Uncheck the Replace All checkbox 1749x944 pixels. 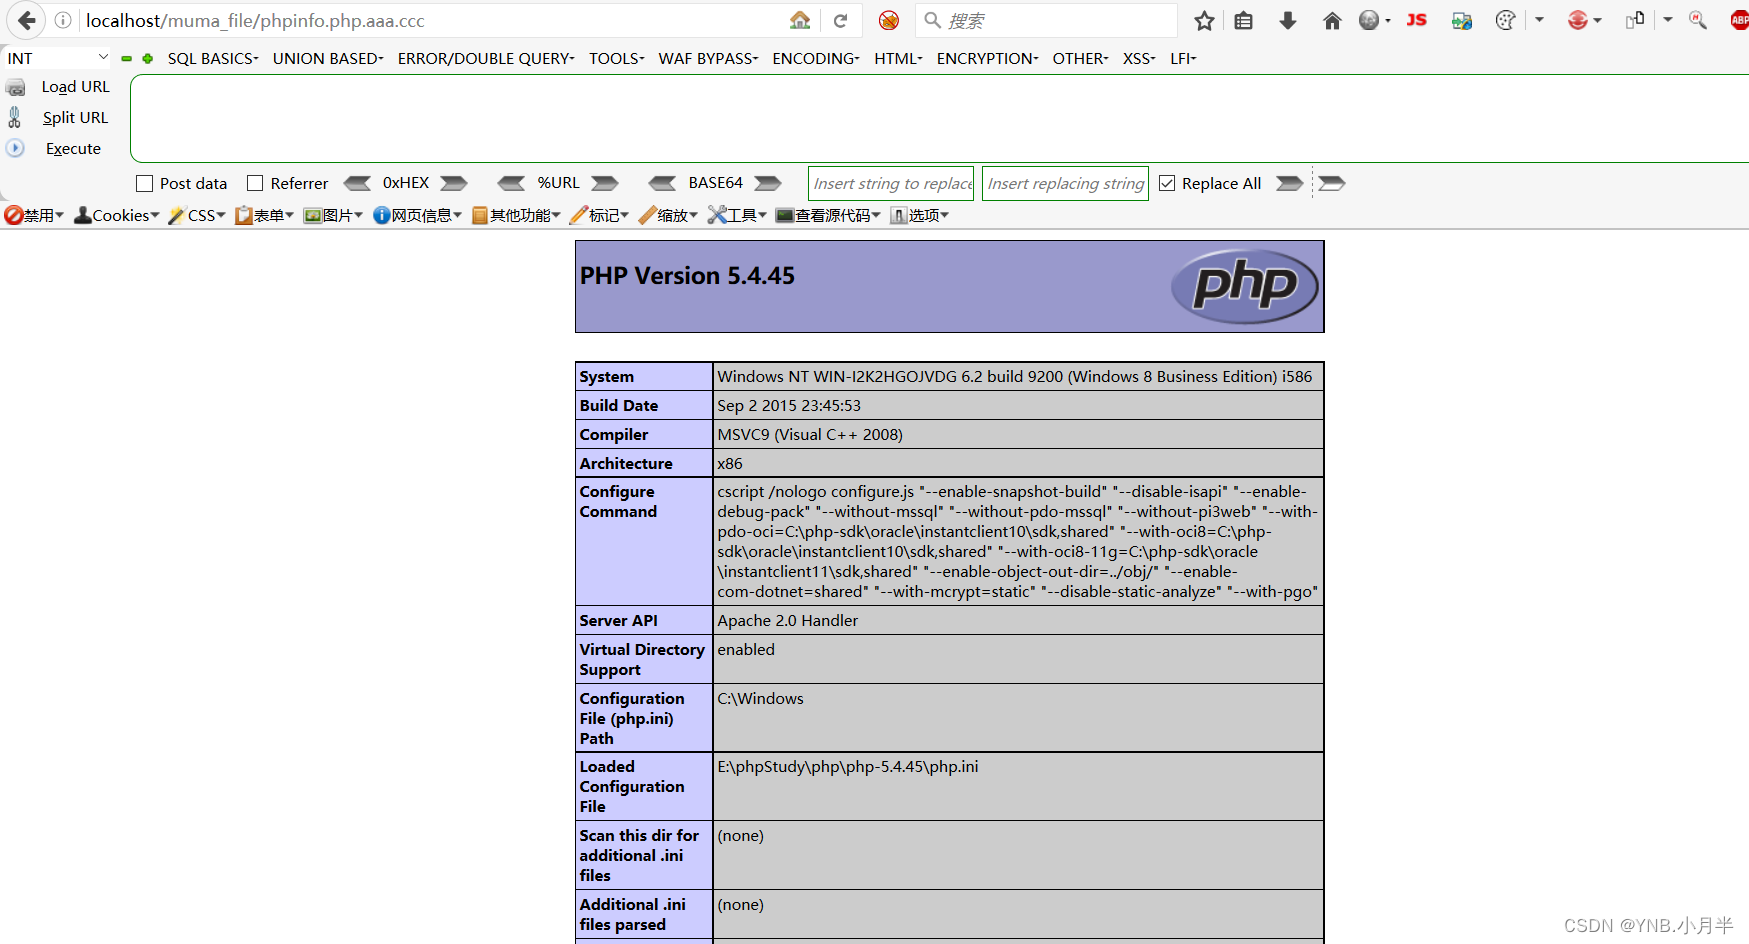click(1167, 184)
